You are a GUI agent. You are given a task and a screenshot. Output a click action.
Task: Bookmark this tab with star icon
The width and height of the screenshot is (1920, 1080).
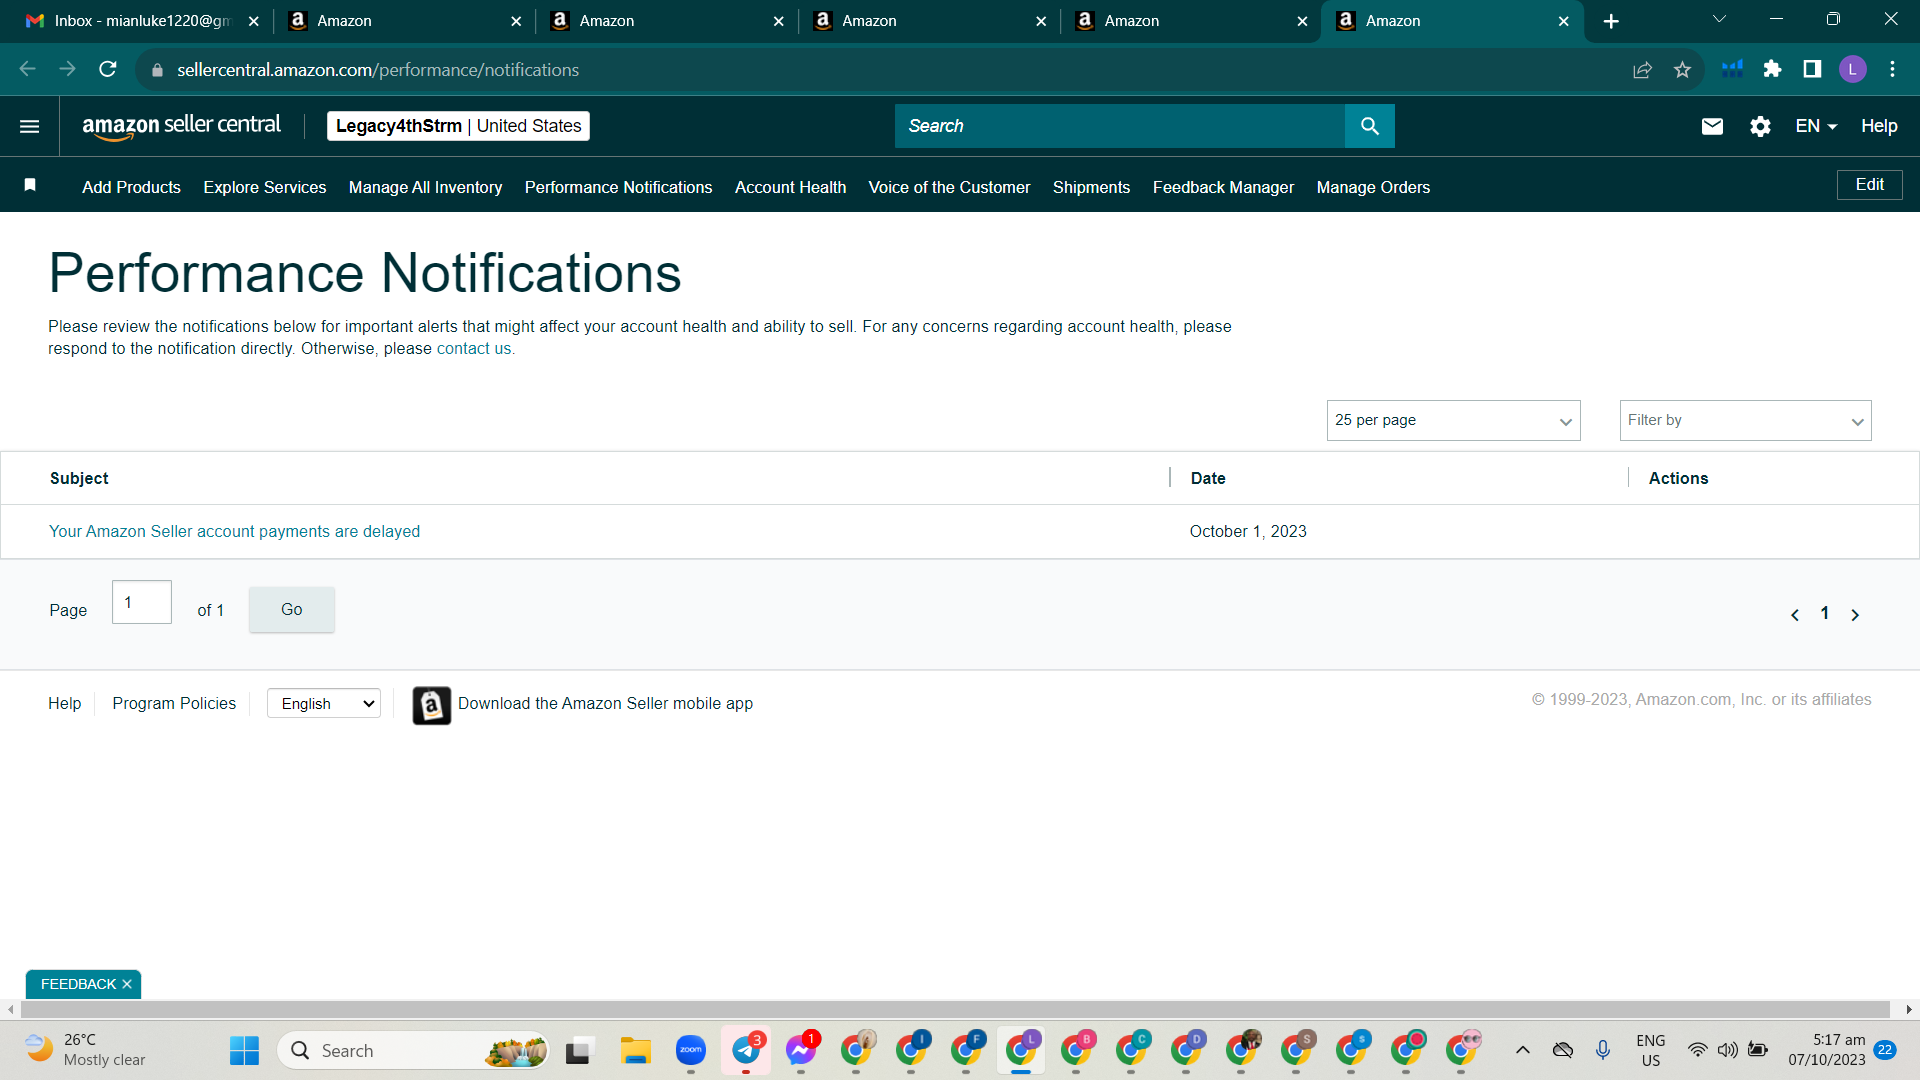pos(1682,69)
